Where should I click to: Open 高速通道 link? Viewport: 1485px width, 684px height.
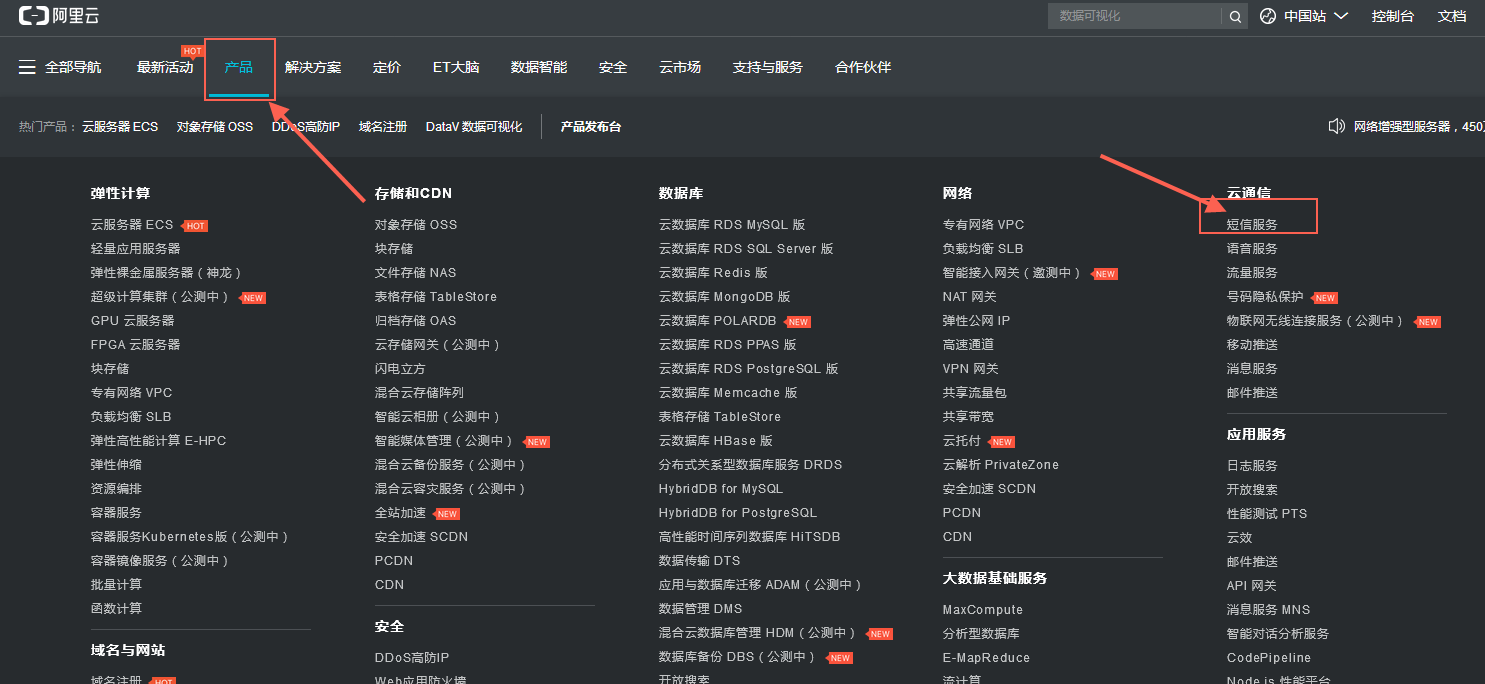968,345
